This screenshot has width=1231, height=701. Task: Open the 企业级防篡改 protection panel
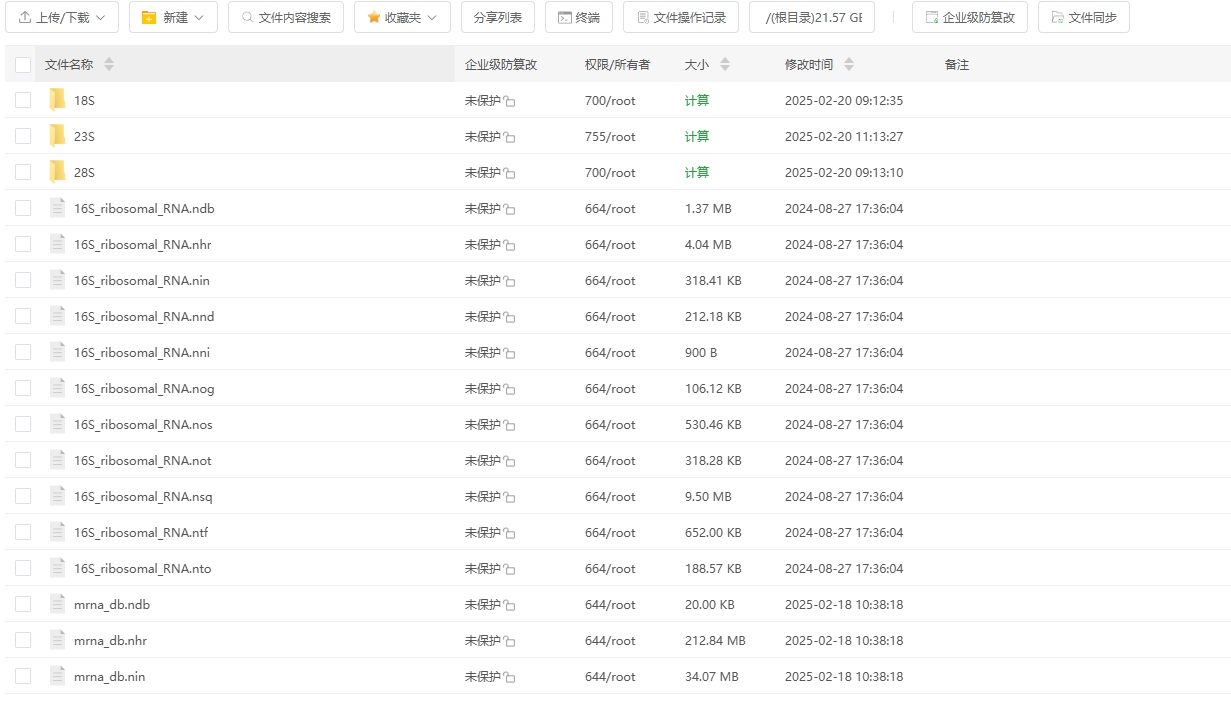(x=969, y=16)
